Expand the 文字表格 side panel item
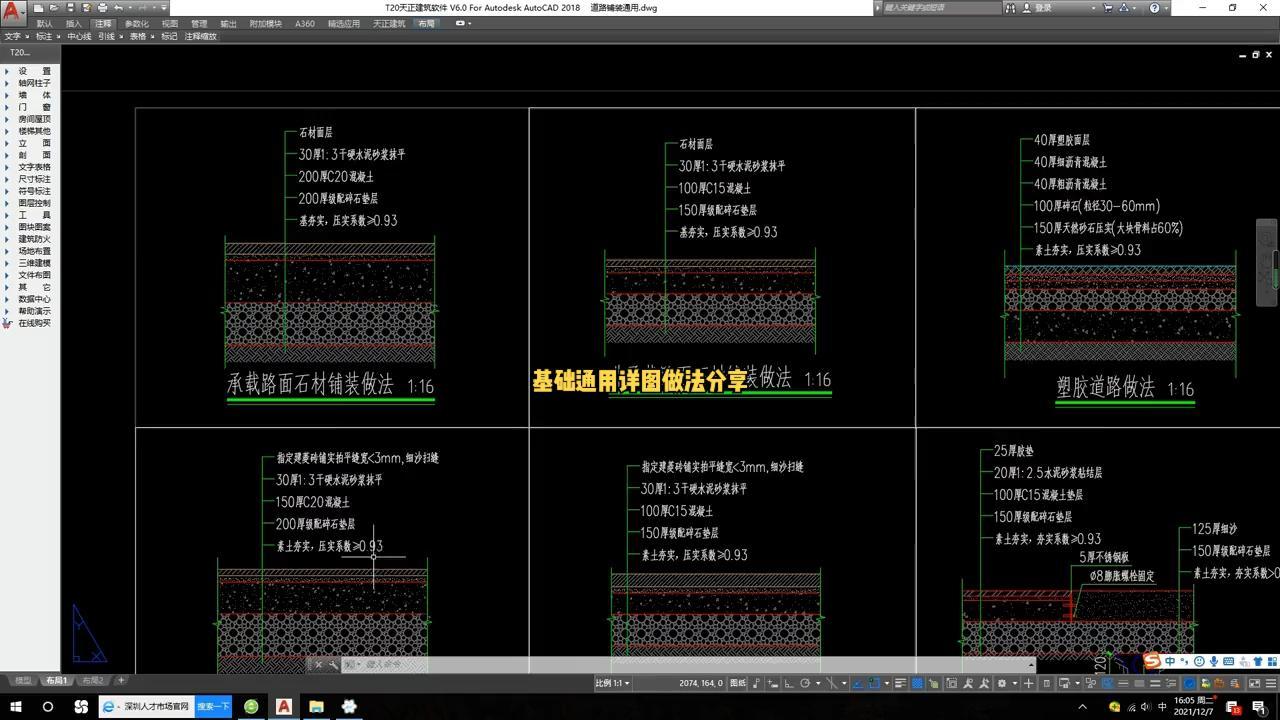 tap(34, 167)
